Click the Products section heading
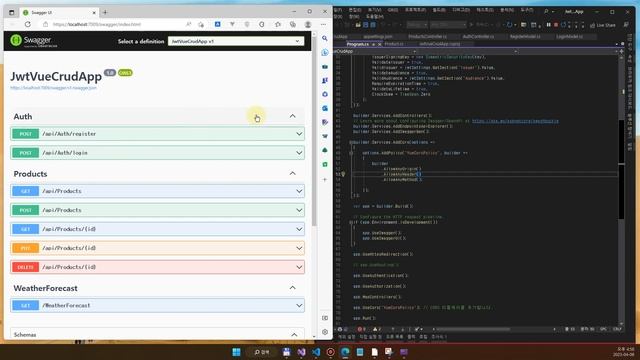Viewport: 640px width, 360px height. [30, 174]
